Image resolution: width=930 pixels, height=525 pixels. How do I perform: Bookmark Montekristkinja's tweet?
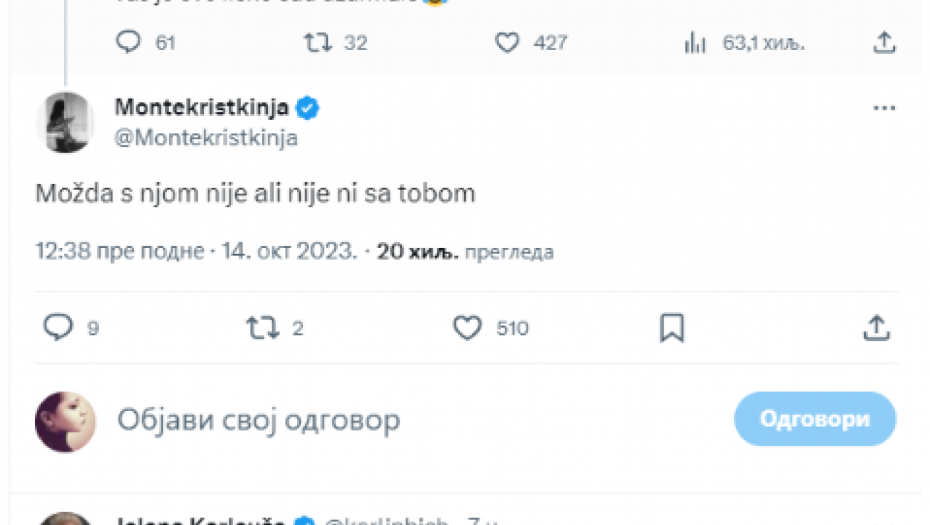click(x=672, y=327)
